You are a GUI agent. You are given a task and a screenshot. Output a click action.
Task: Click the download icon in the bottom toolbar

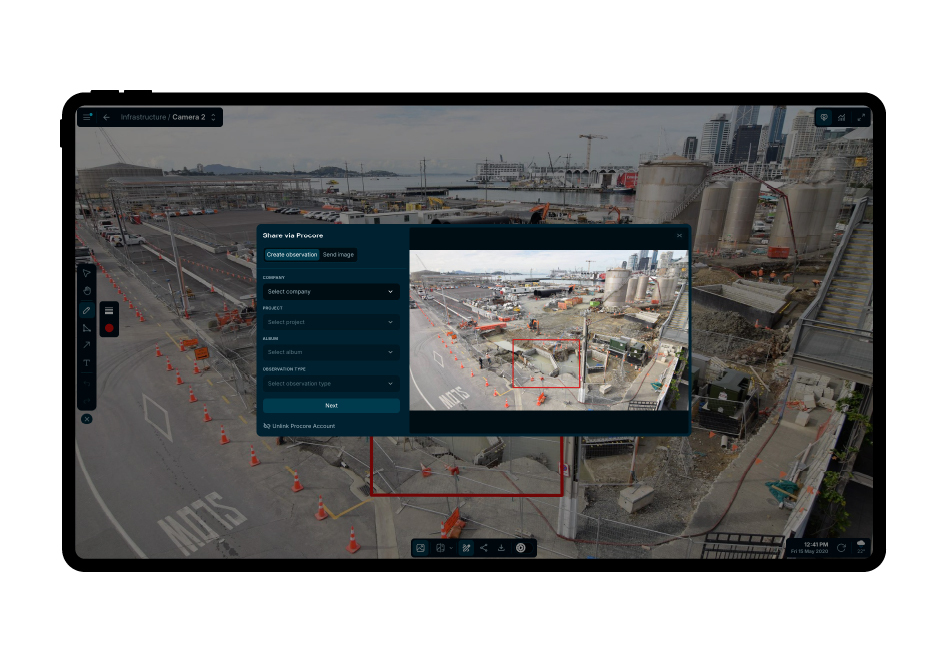[502, 548]
